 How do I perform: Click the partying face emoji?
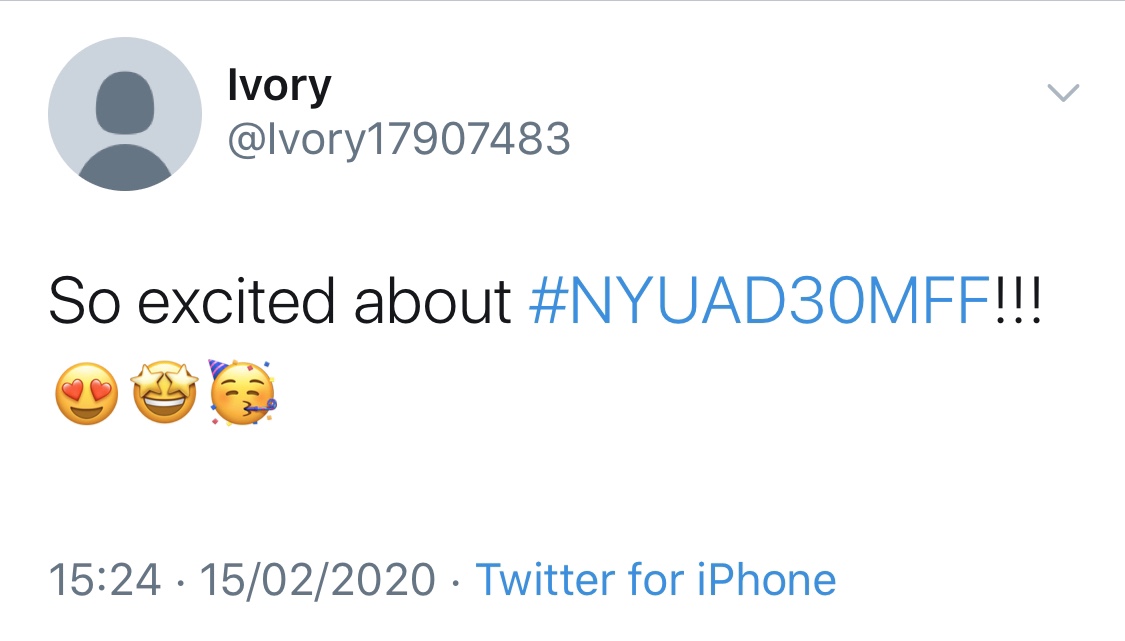(x=242, y=395)
